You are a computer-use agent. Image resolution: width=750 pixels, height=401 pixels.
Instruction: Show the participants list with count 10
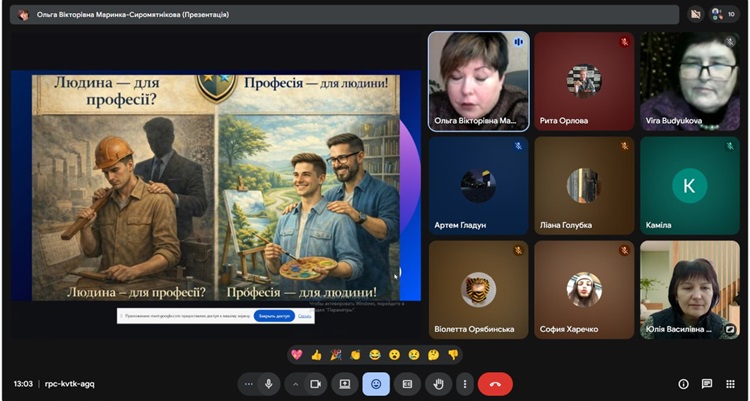(x=717, y=14)
